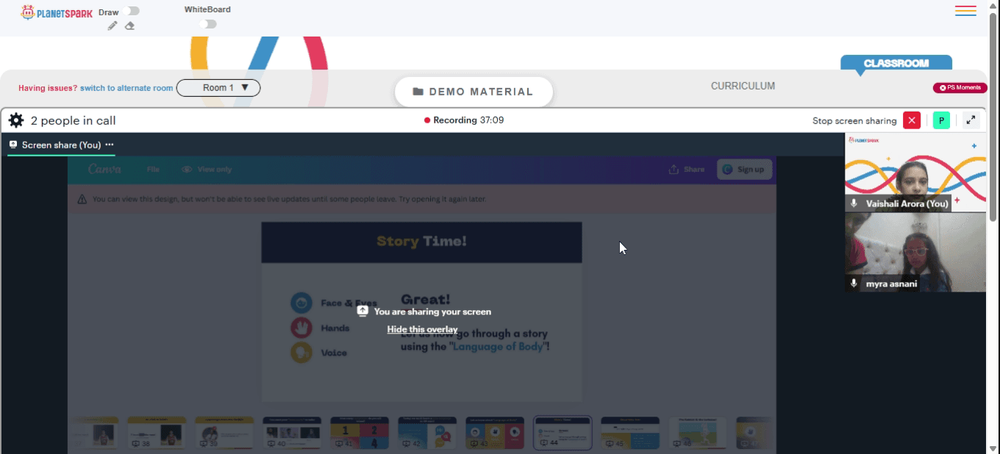This screenshot has width=1000, height=454.
Task: Click the Share icon in Canva
Action: point(673,170)
